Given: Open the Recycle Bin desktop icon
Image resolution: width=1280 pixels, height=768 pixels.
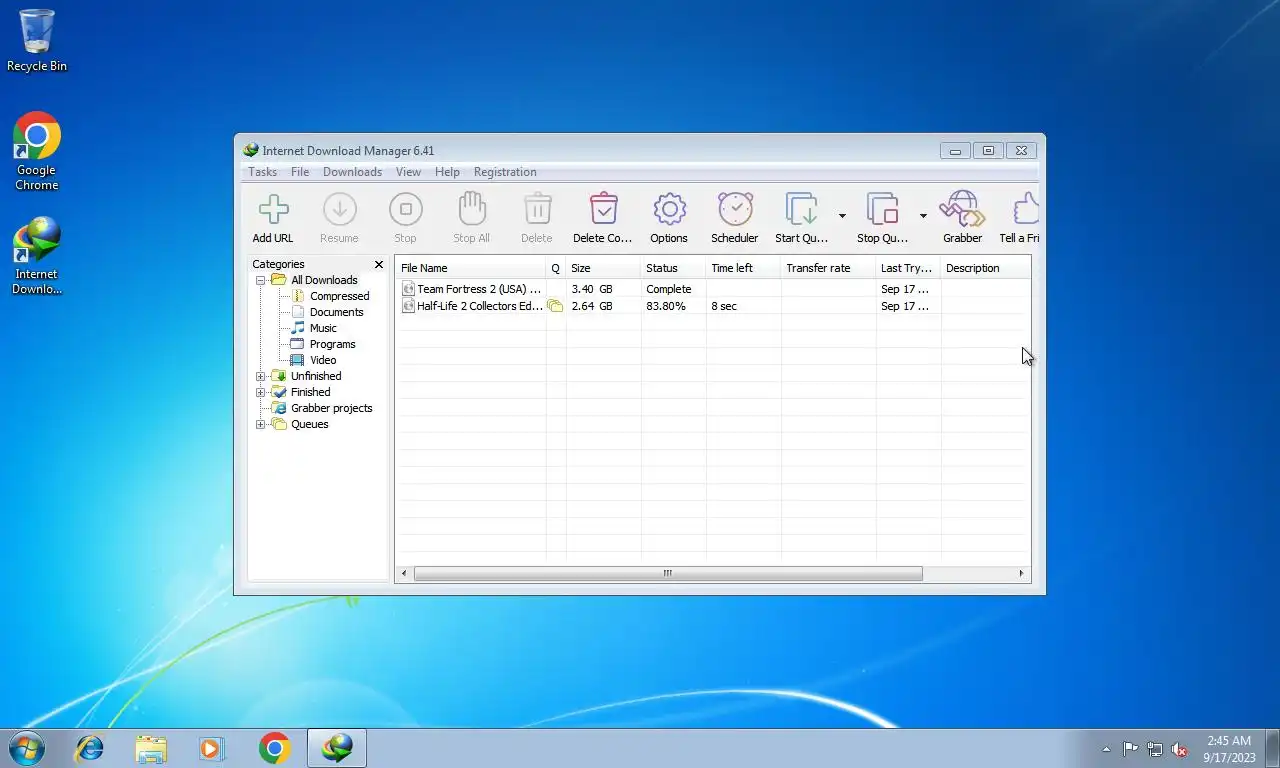Looking at the screenshot, I should (37, 40).
